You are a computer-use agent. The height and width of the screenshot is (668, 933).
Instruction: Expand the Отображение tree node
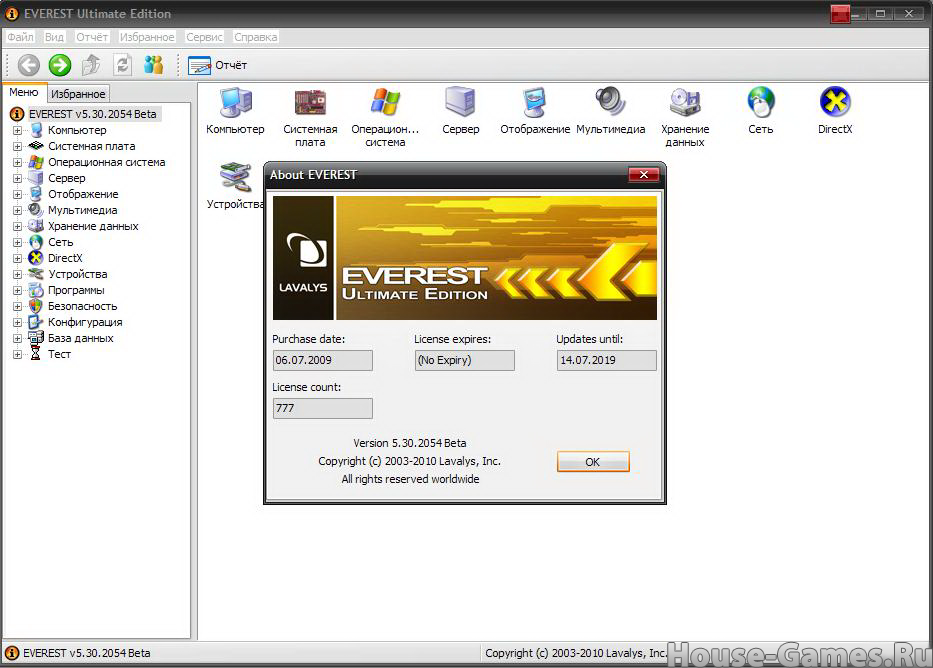pos(17,195)
